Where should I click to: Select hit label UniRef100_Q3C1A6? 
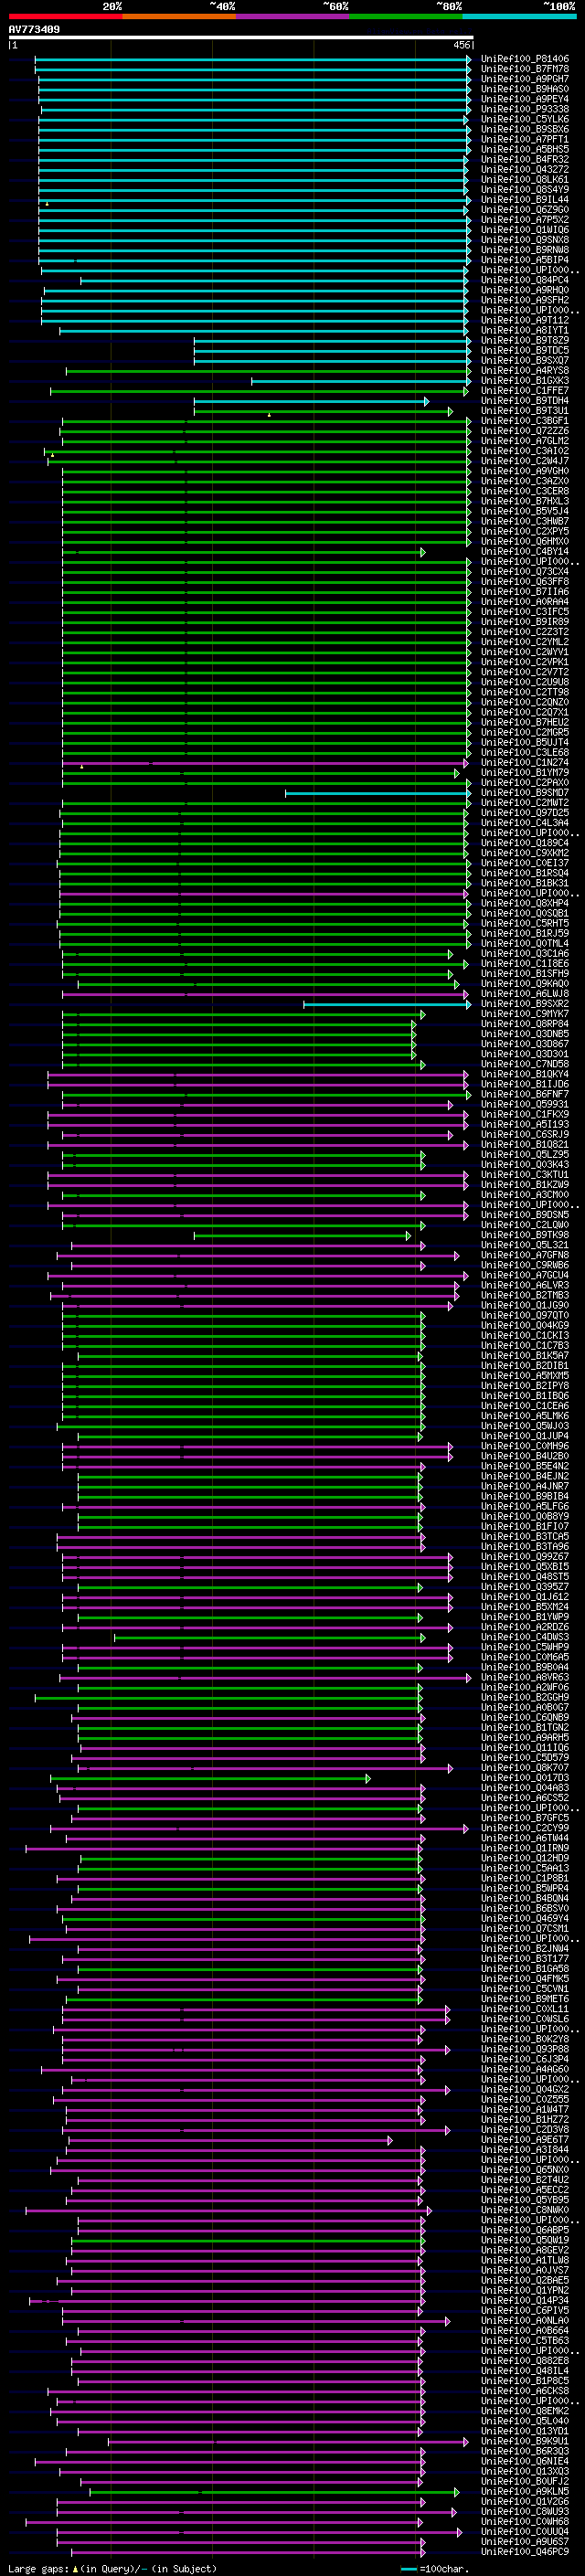(x=525, y=954)
